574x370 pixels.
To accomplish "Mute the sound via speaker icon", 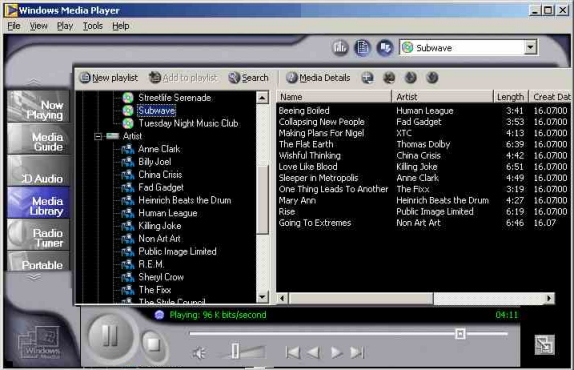I will pyautogui.click(x=199, y=353).
